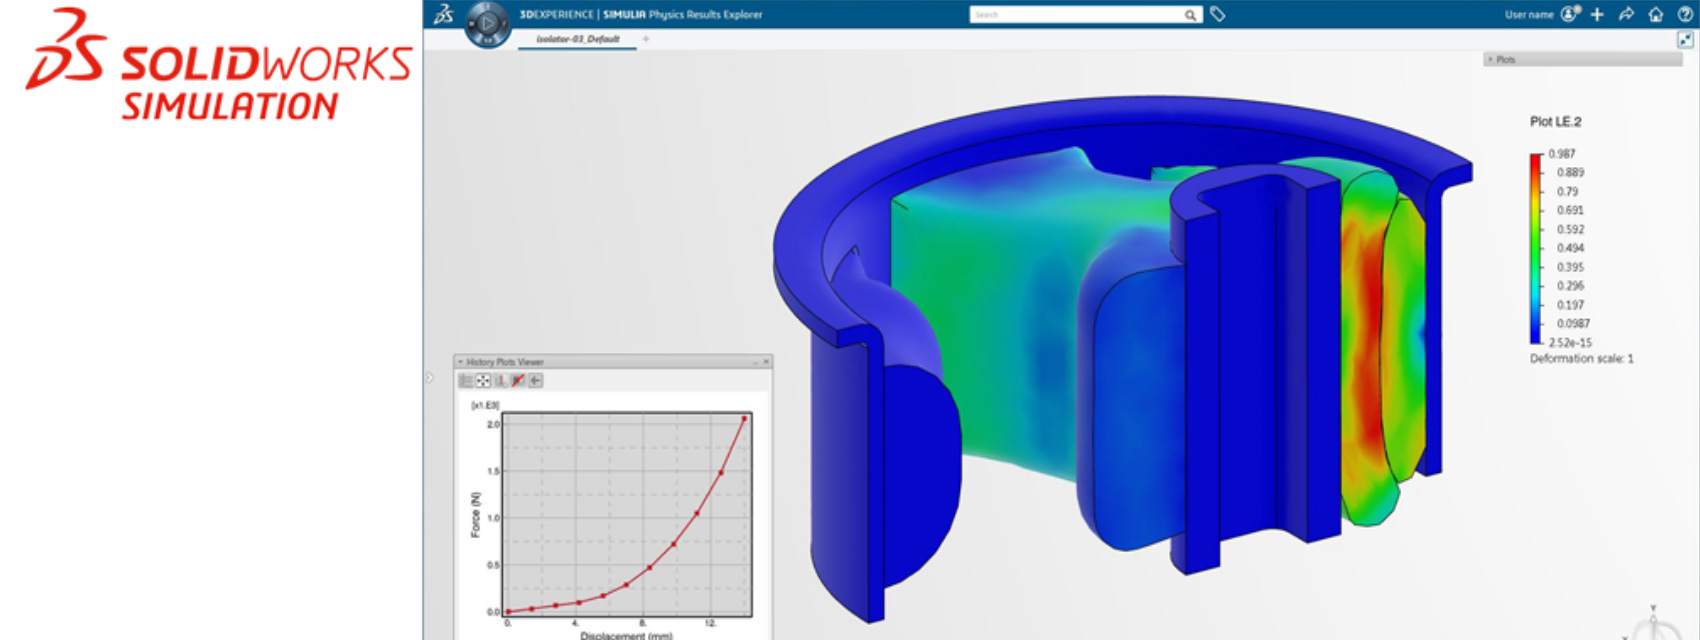The width and height of the screenshot is (1700, 640).
Task: Click the tag icon next to search
Action: [x=1217, y=14]
